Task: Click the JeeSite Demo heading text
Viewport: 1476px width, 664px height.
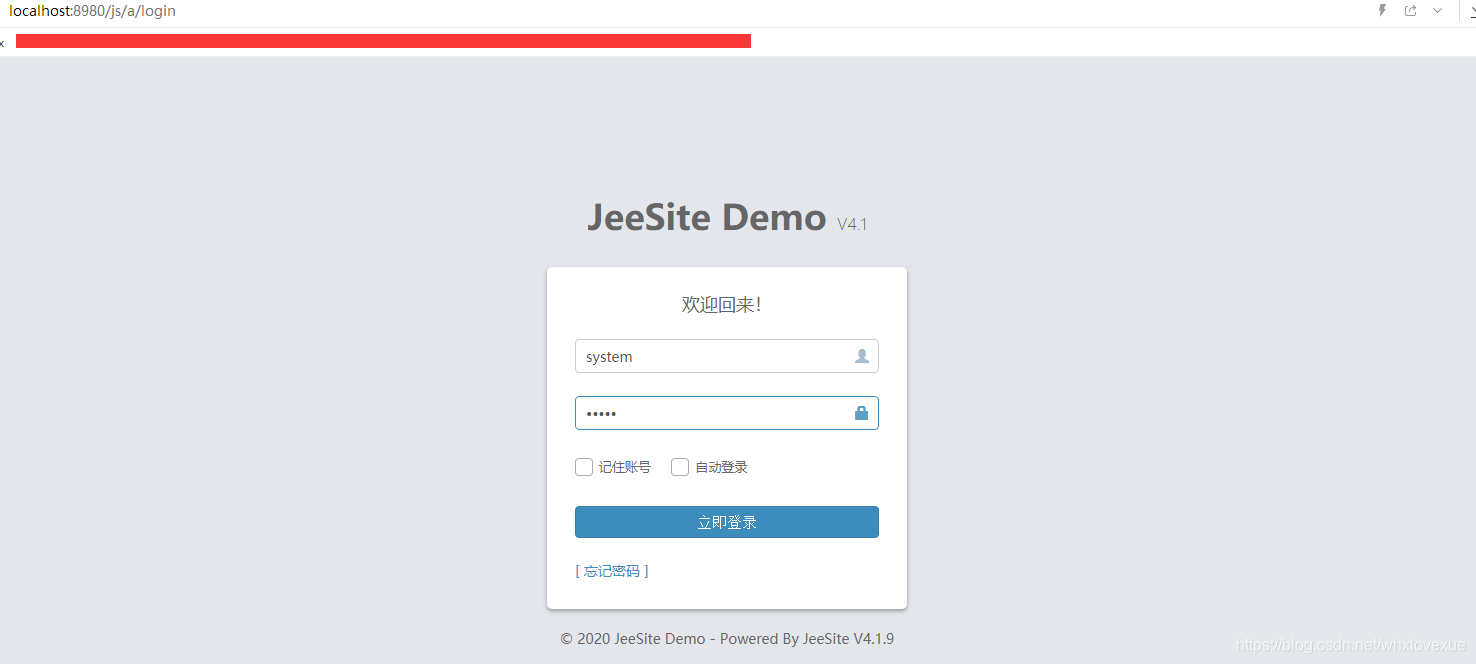Action: click(706, 217)
